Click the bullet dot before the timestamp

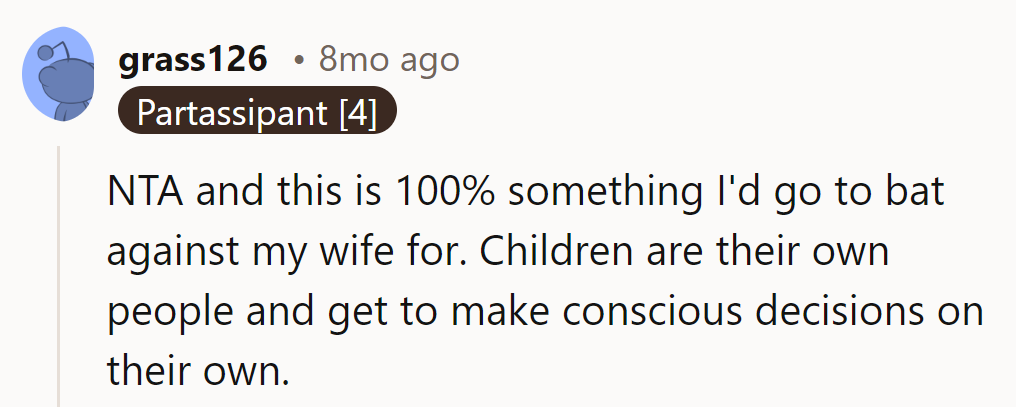coord(299,61)
